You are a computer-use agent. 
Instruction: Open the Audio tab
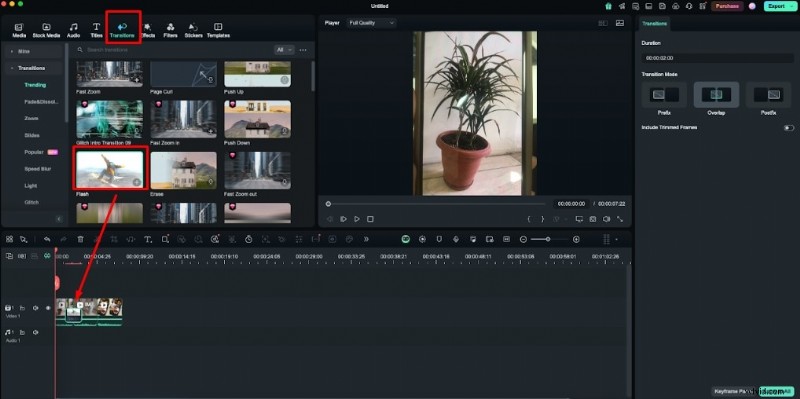(73, 30)
